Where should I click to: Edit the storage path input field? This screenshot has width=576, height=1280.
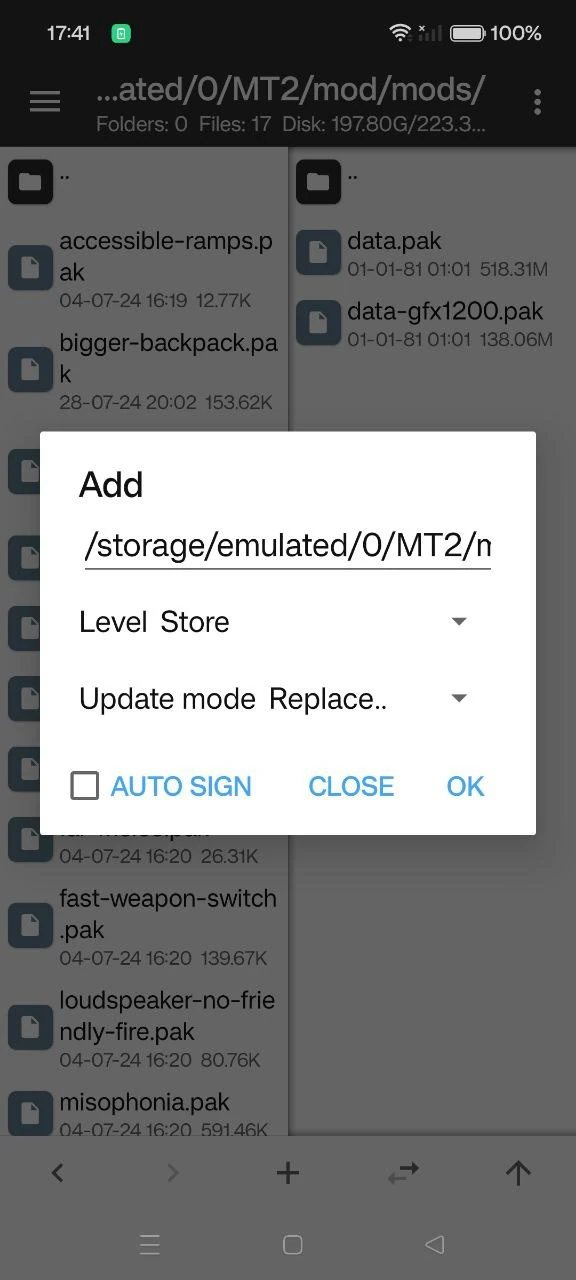pos(288,547)
